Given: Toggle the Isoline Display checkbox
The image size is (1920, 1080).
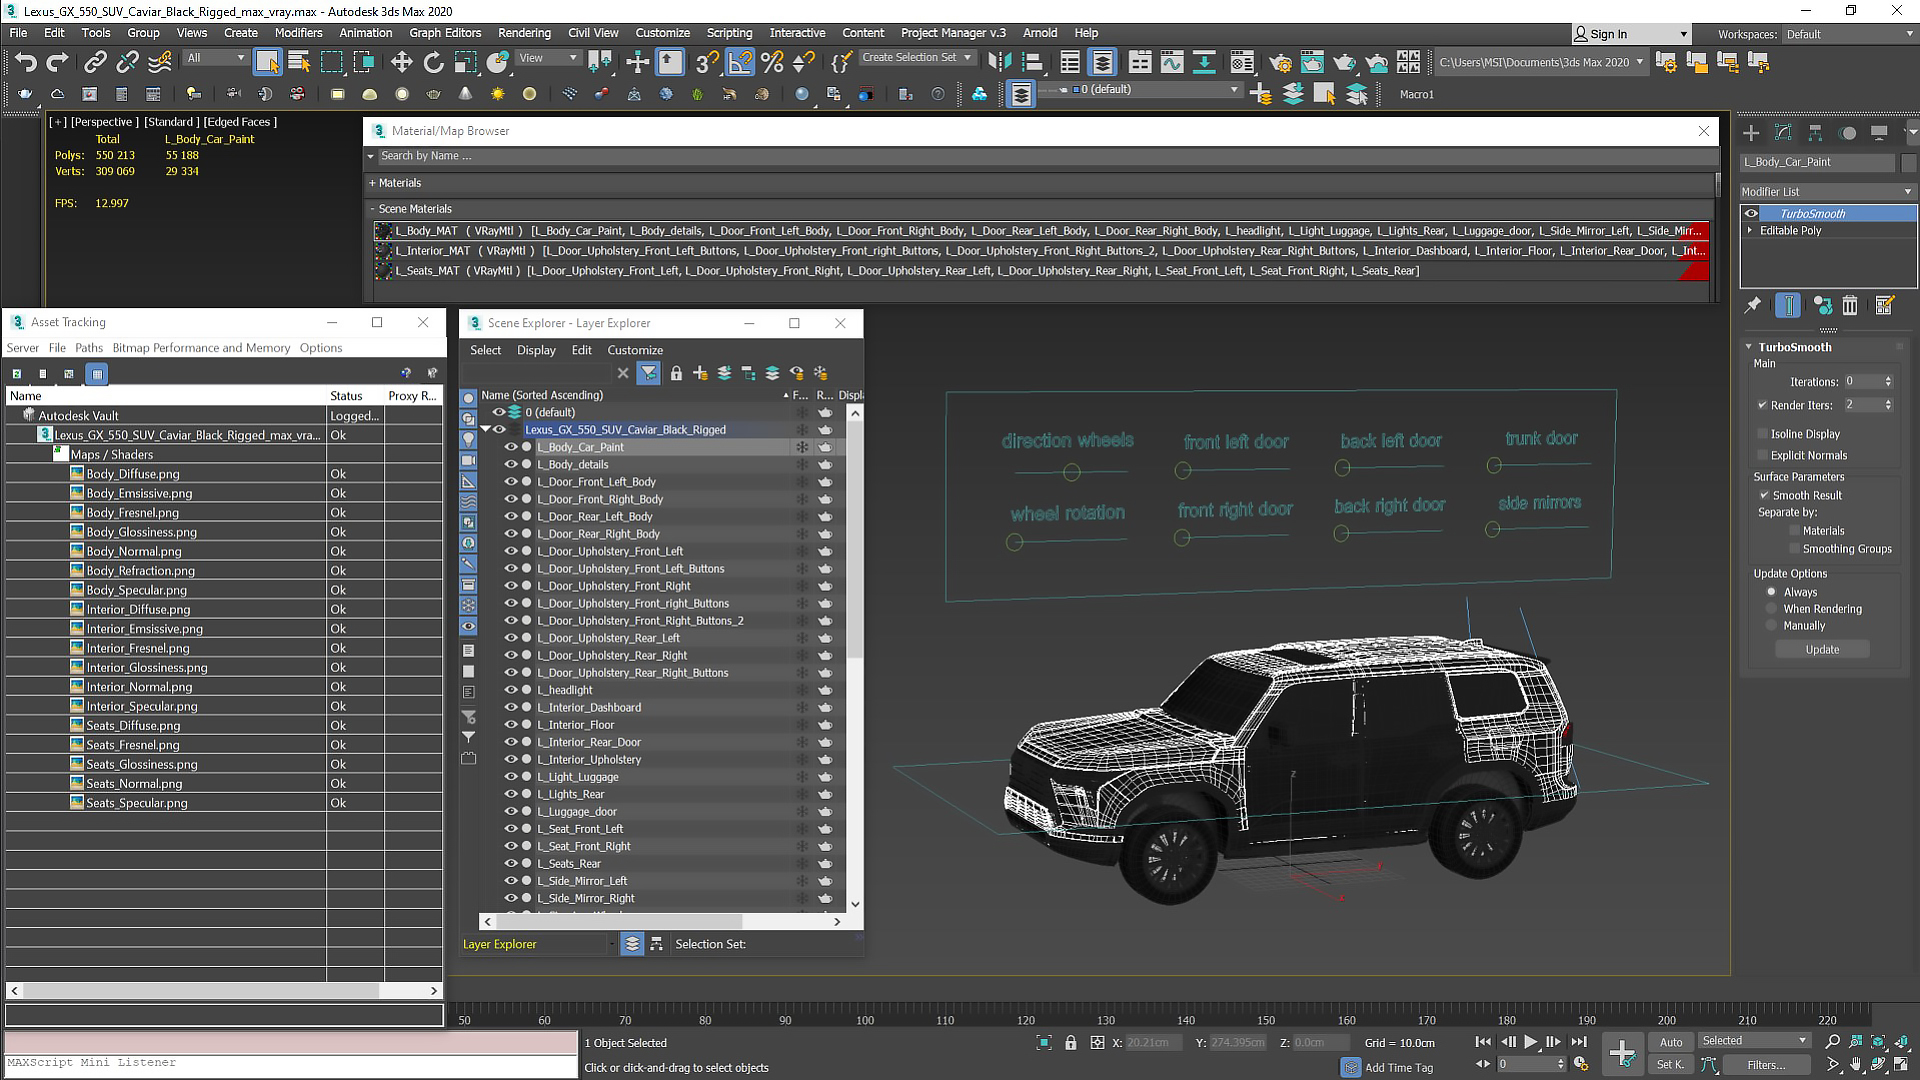Looking at the screenshot, I should click(x=1763, y=434).
